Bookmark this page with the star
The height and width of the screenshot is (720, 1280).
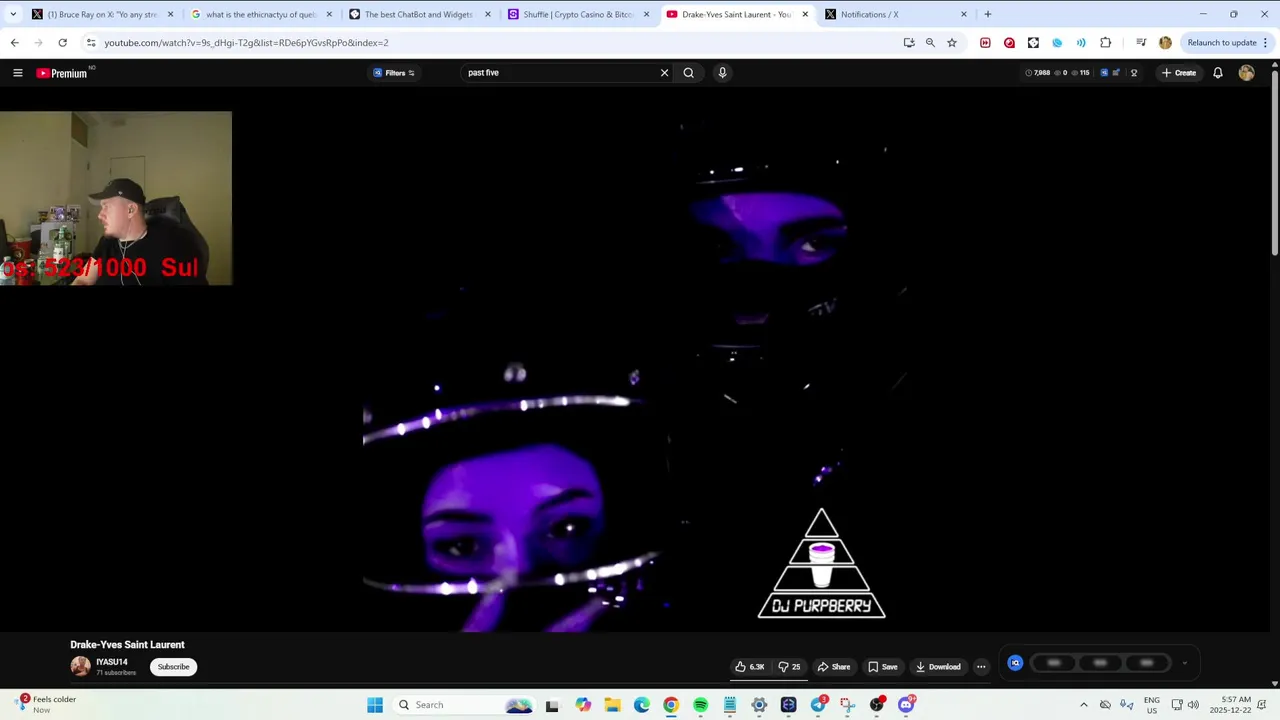[952, 43]
